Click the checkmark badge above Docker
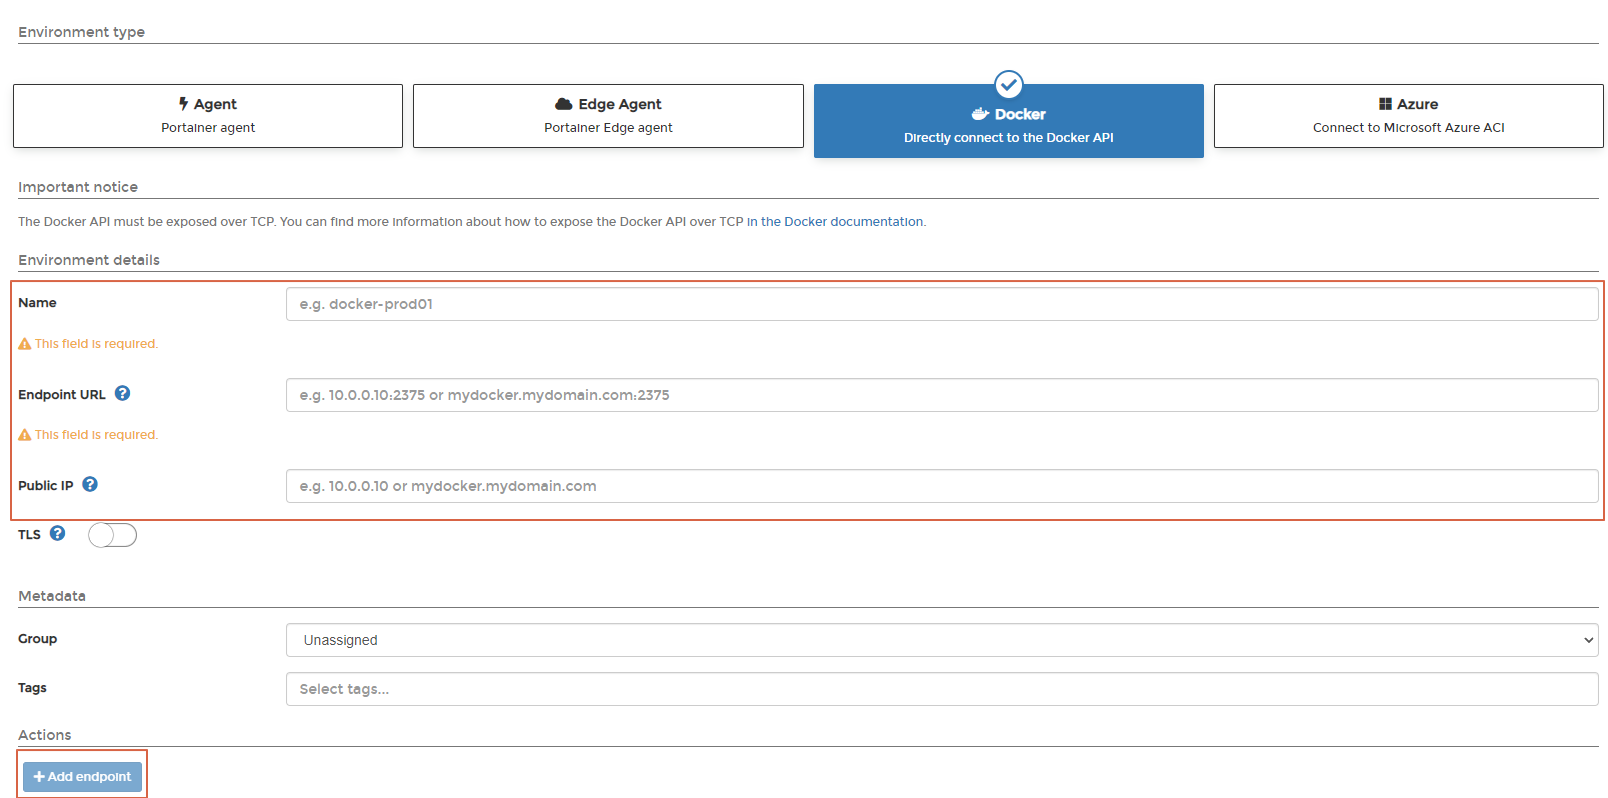This screenshot has width=1608, height=798. [1009, 84]
